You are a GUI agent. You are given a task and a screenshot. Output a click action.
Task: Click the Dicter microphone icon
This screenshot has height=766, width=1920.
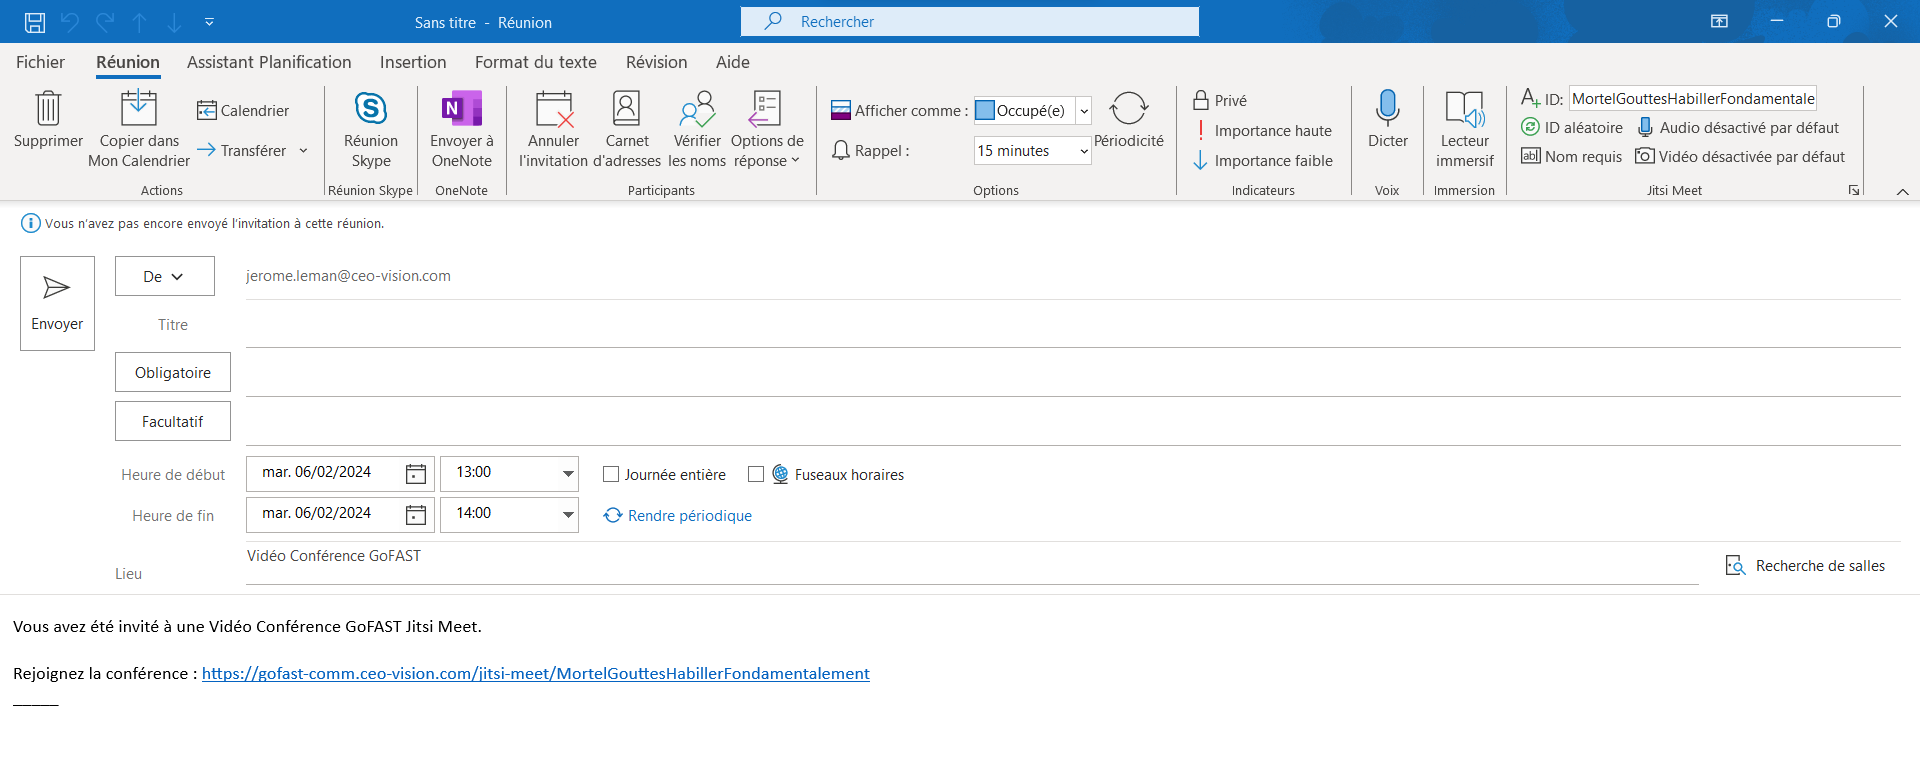1388,108
